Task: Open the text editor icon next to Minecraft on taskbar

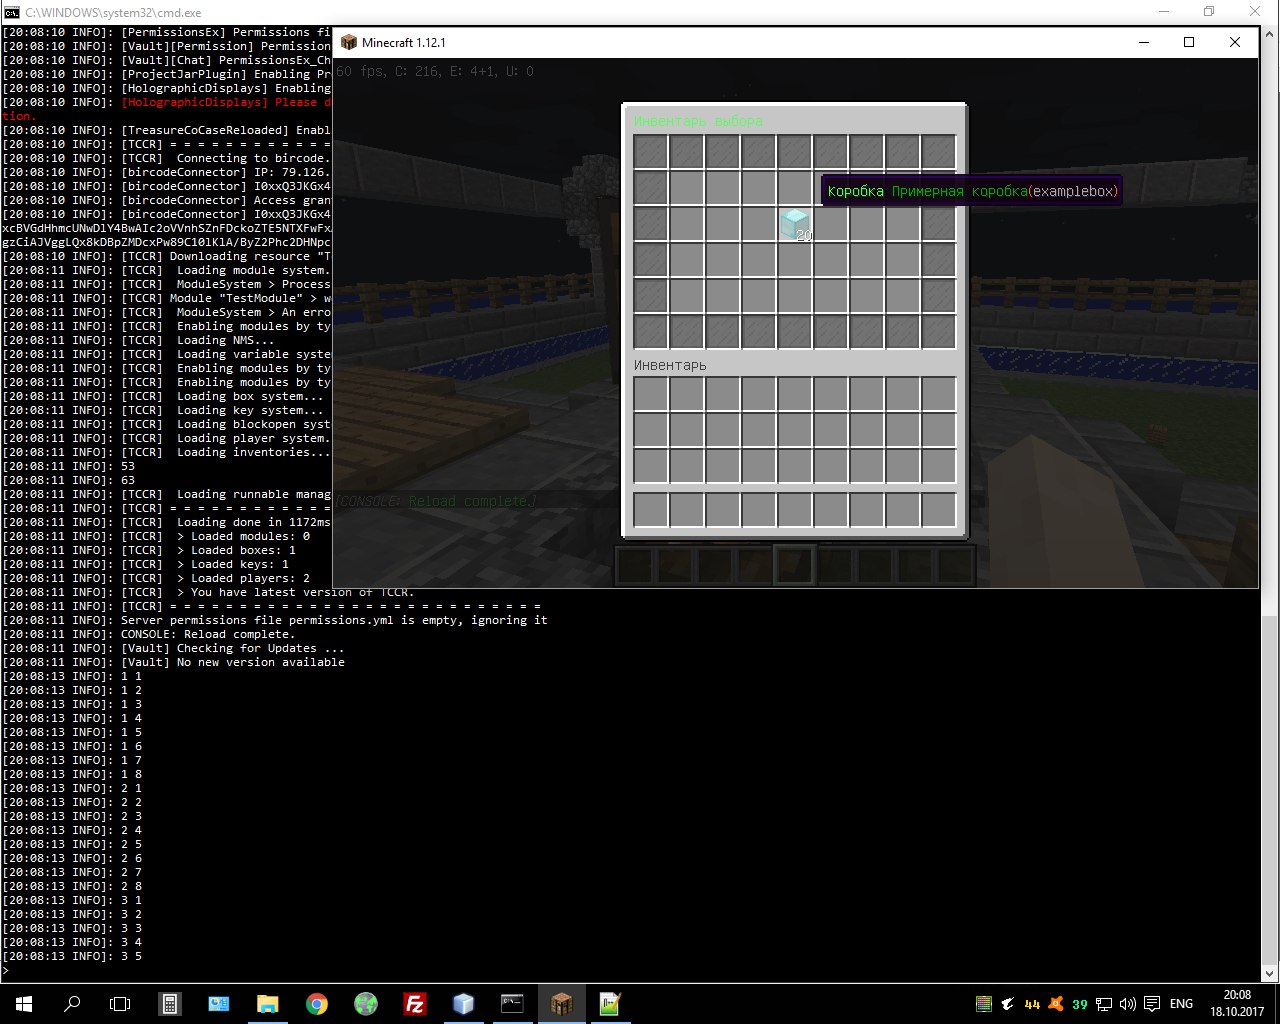Action: coord(610,1003)
